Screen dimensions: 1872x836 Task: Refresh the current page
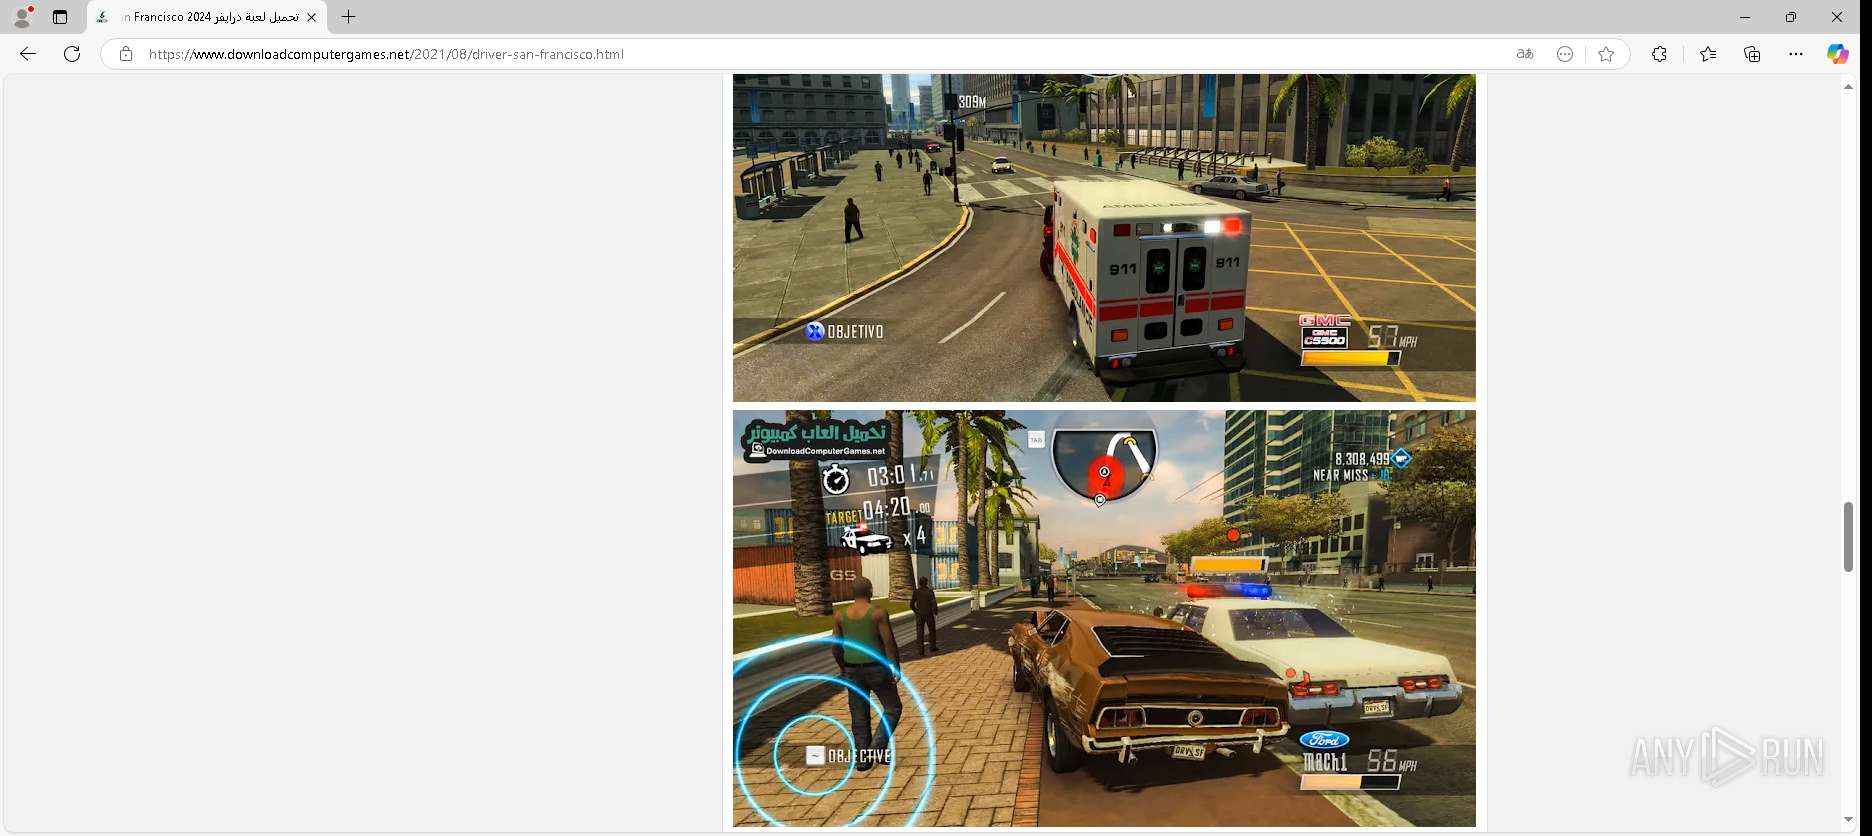[72, 54]
